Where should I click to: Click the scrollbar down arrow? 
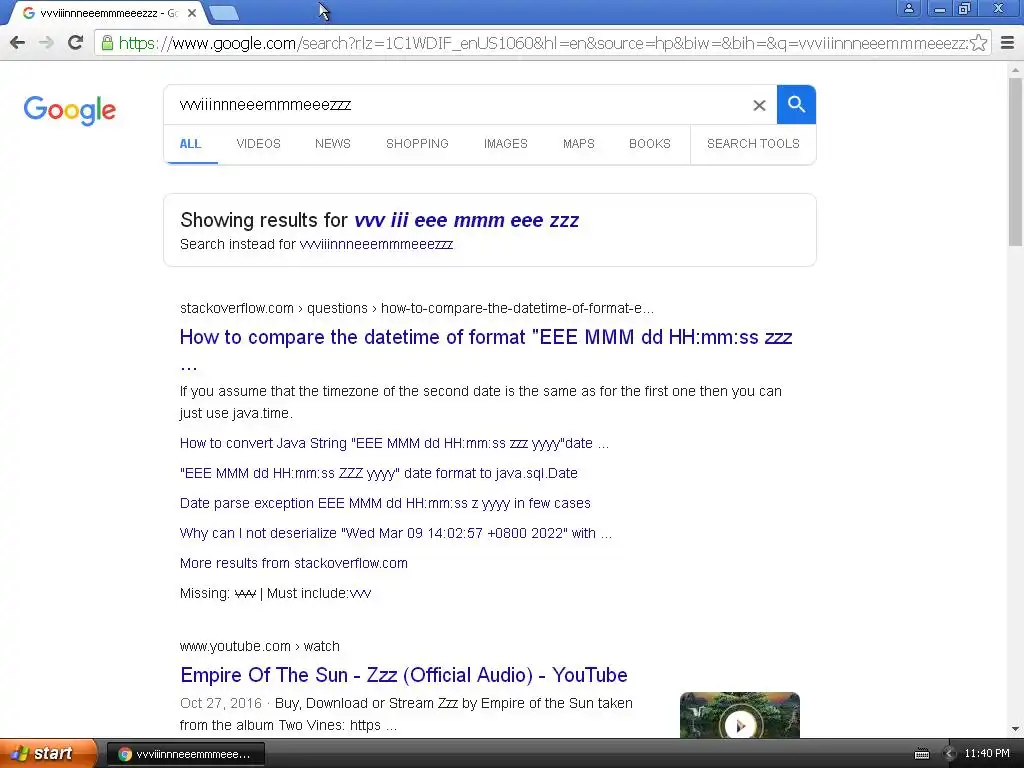pyautogui.click(x=1015, y=729)
